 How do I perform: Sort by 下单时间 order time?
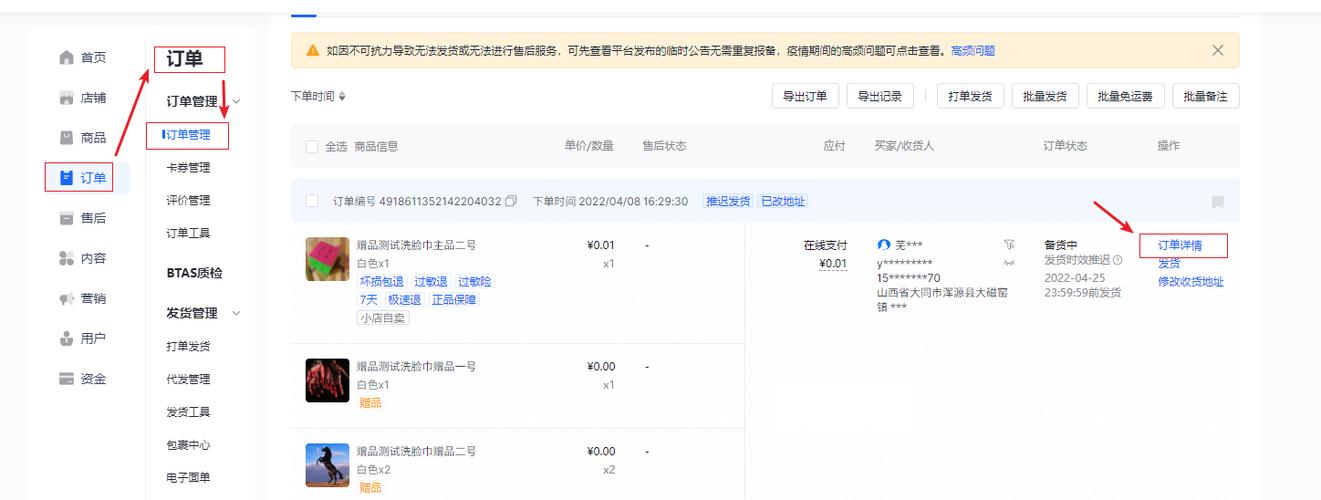coord(319,96)
